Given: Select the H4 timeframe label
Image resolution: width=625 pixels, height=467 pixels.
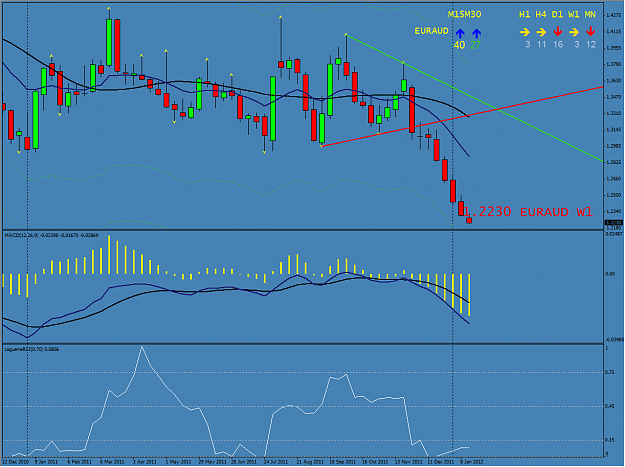Looking at the screenshot, I should 541,15.
